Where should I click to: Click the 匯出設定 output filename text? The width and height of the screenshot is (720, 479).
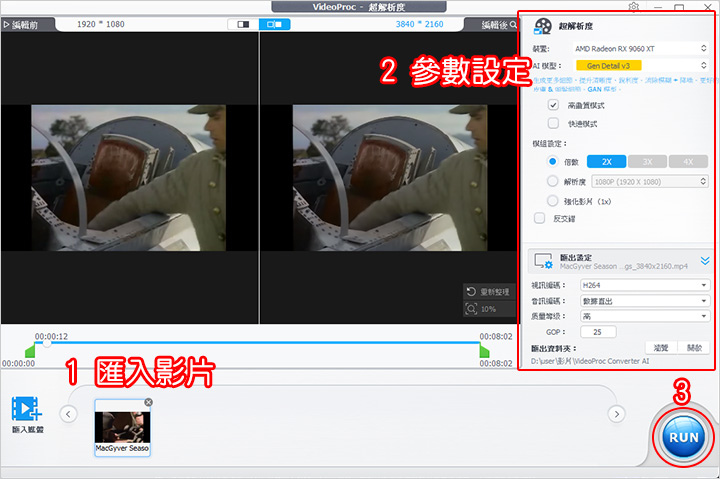coord(623,266)
